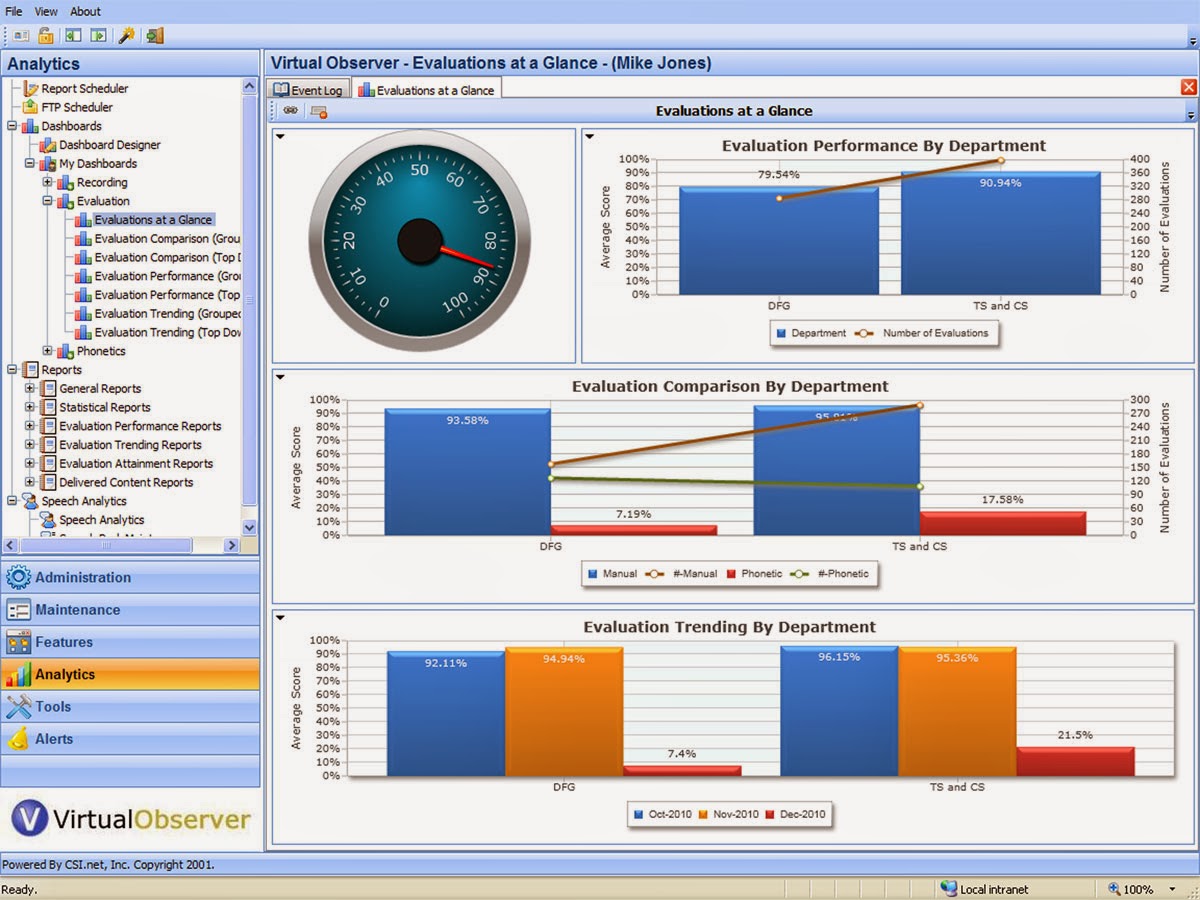Image resolution: width=1200 pixels, height=900 pixels.
Task: Open the Features section
Action: click(130, 642)
